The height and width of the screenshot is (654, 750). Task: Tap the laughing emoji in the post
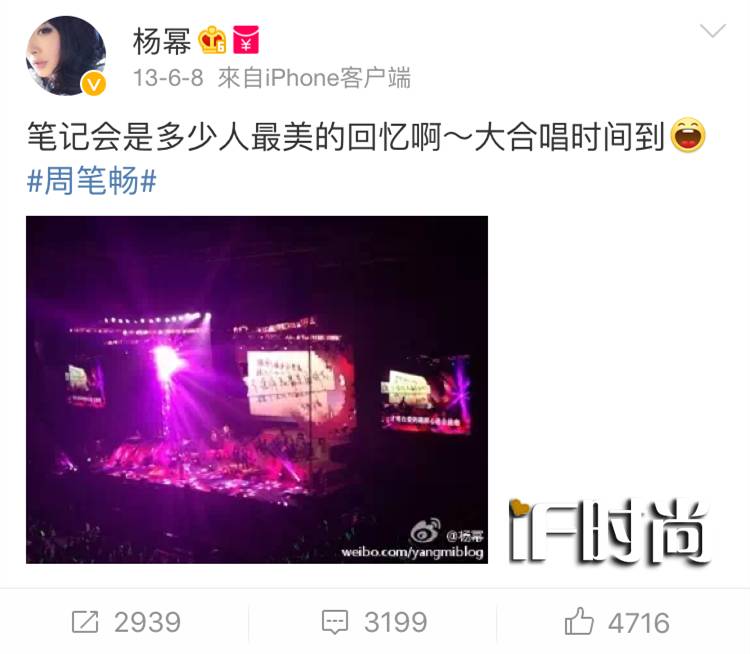pos(688,135)
